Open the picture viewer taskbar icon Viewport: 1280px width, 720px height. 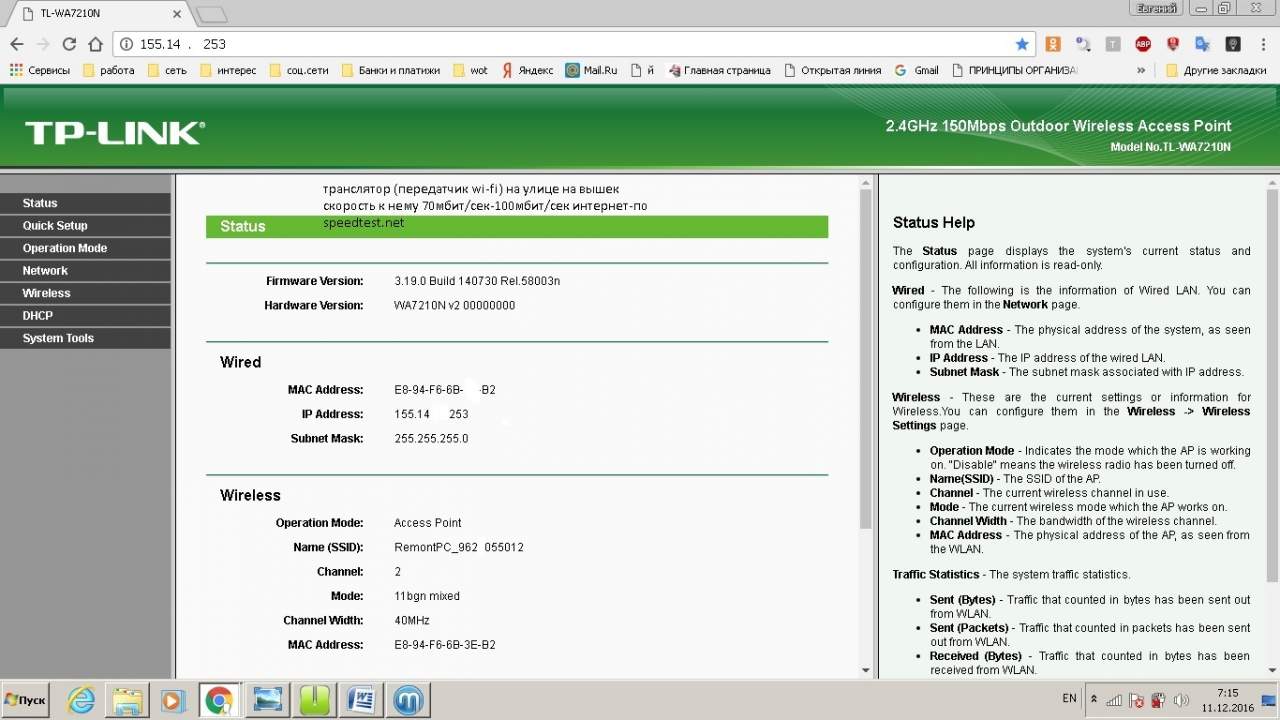point(268,700)
